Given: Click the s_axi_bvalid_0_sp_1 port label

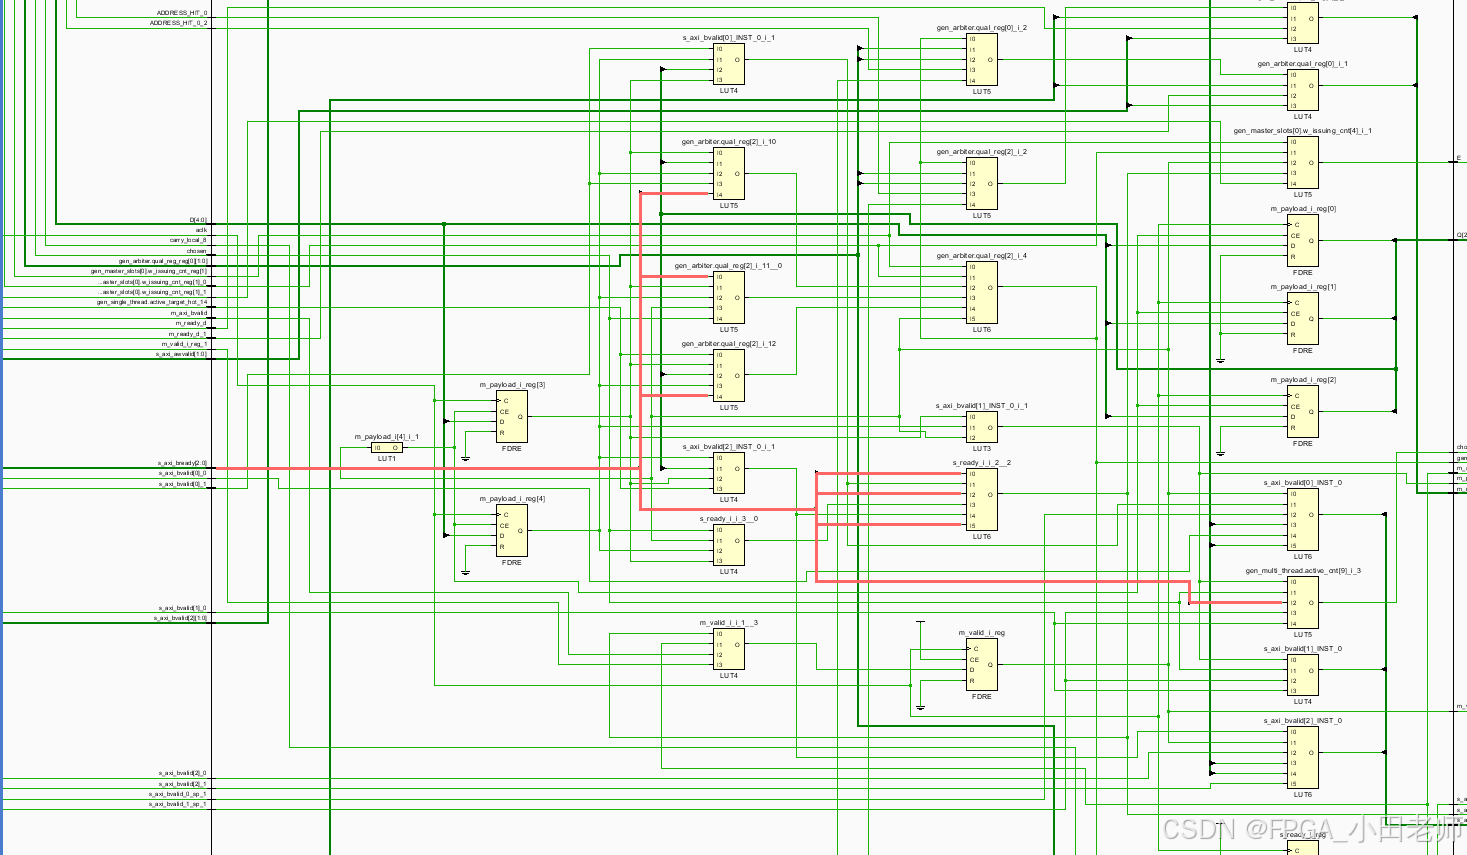Looking at the screenshot, I should tap(178, 794).
